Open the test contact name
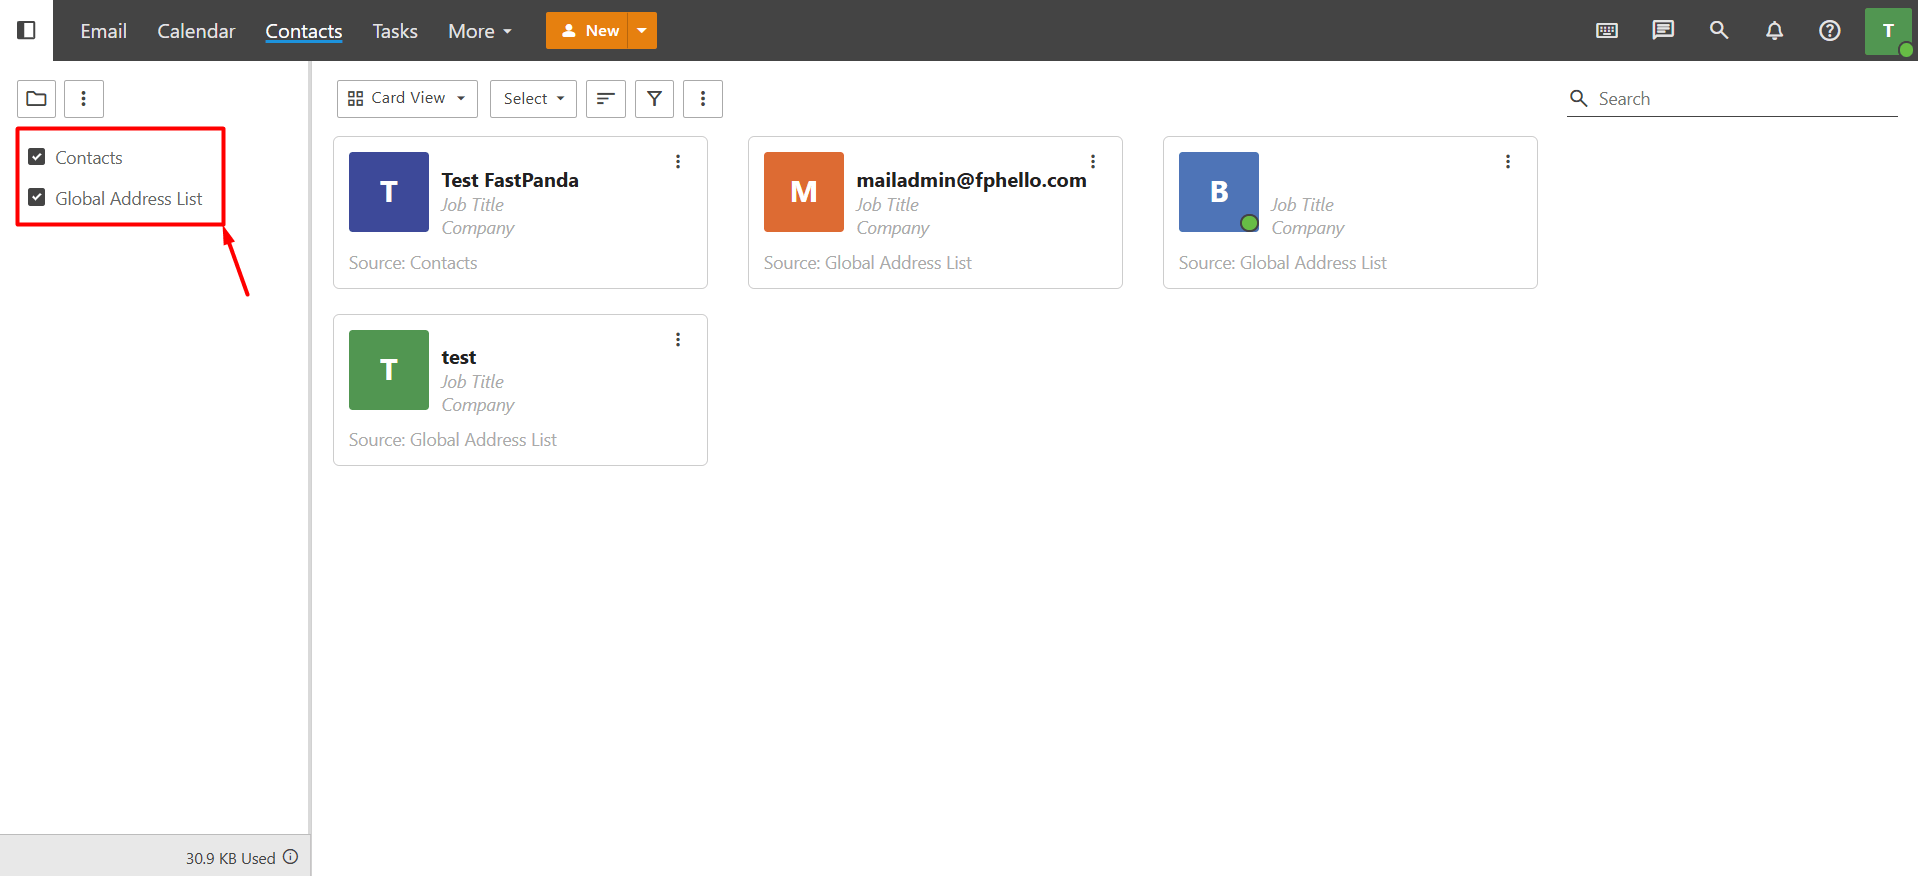1918x876 pixels. coord(459,357)
